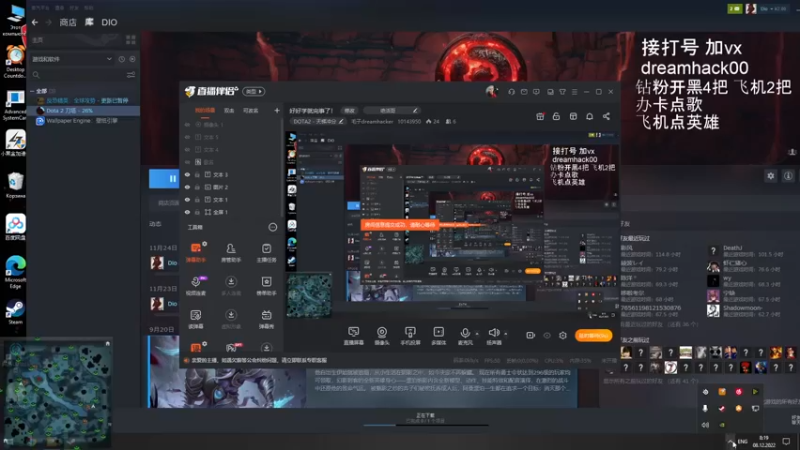Show the hidden 摄像头 1 source
Viewport: 800px width, 450px height.
point(187,124)
